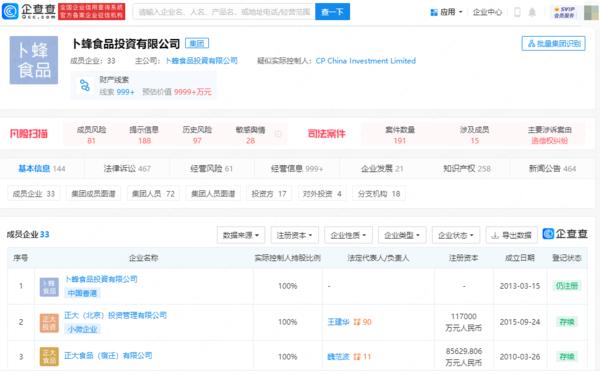Click 预估价值 9999+万元 value
The image size is (600, 371).
(x=177, y=92)
